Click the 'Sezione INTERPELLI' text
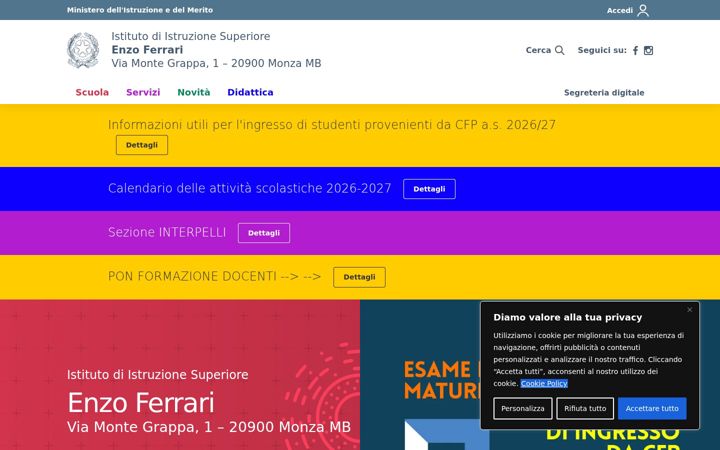 [x=167, y=232]
